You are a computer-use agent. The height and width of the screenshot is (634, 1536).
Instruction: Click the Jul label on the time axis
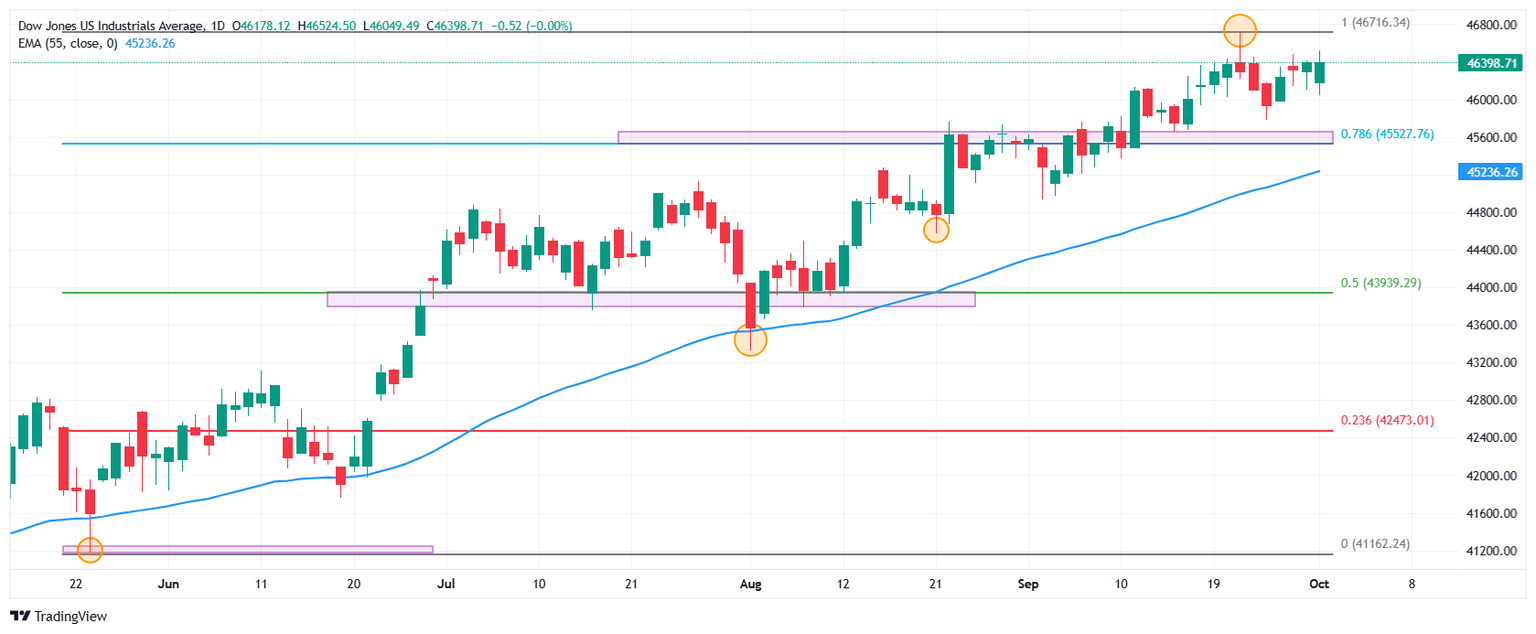click(x=446, y=582)
